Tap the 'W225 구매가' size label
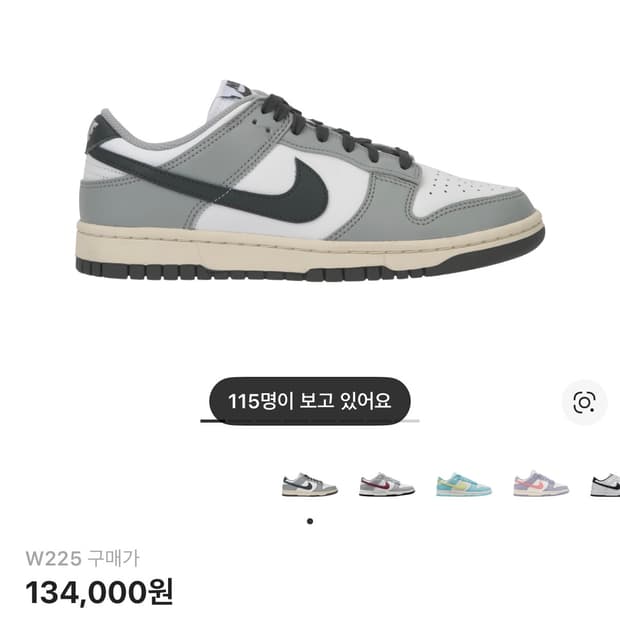This screenshot has width=620, height=620. 83,559
